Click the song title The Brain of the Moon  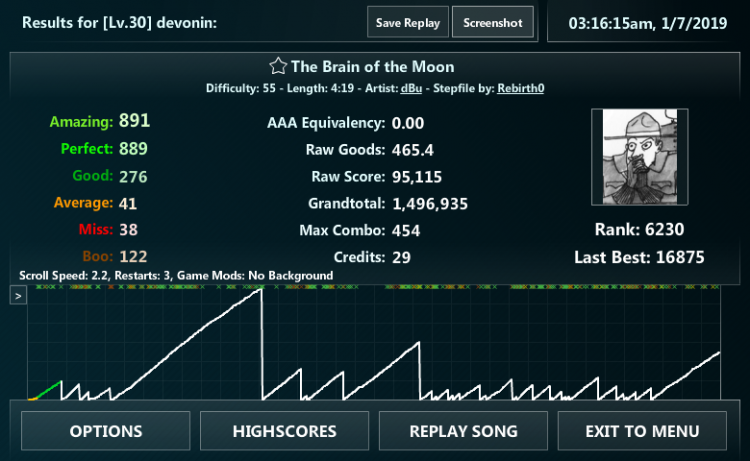[x=372, y=67]
